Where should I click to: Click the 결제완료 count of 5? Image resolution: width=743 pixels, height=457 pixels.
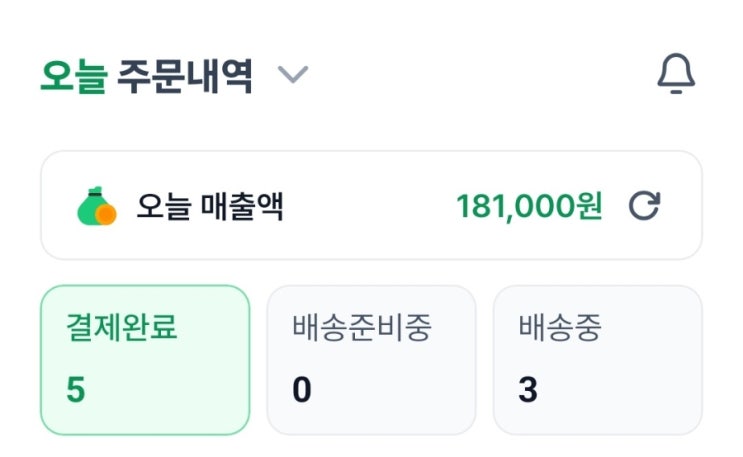[x=76, y=390]
